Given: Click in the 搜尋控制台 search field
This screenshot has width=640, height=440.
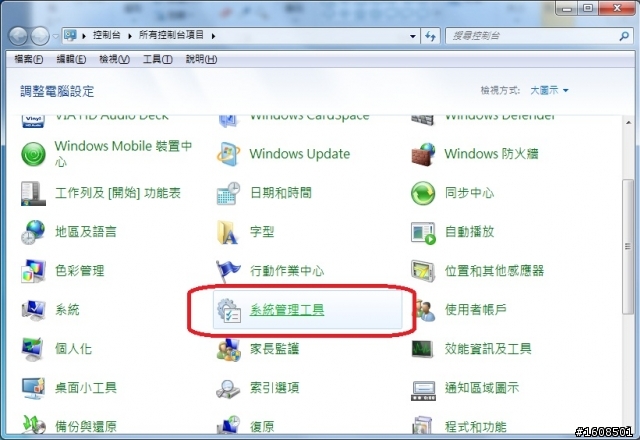Looking at the screenshot, I should tap(531, 36).
